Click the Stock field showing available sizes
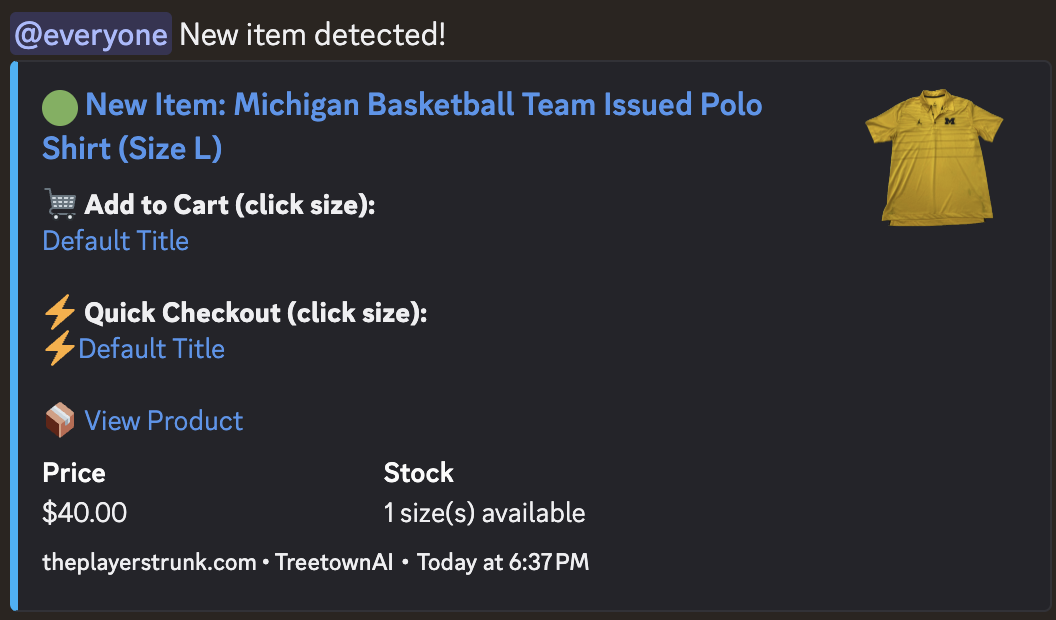The height and width of the screenshot is (620, 1056). [485, 512]
